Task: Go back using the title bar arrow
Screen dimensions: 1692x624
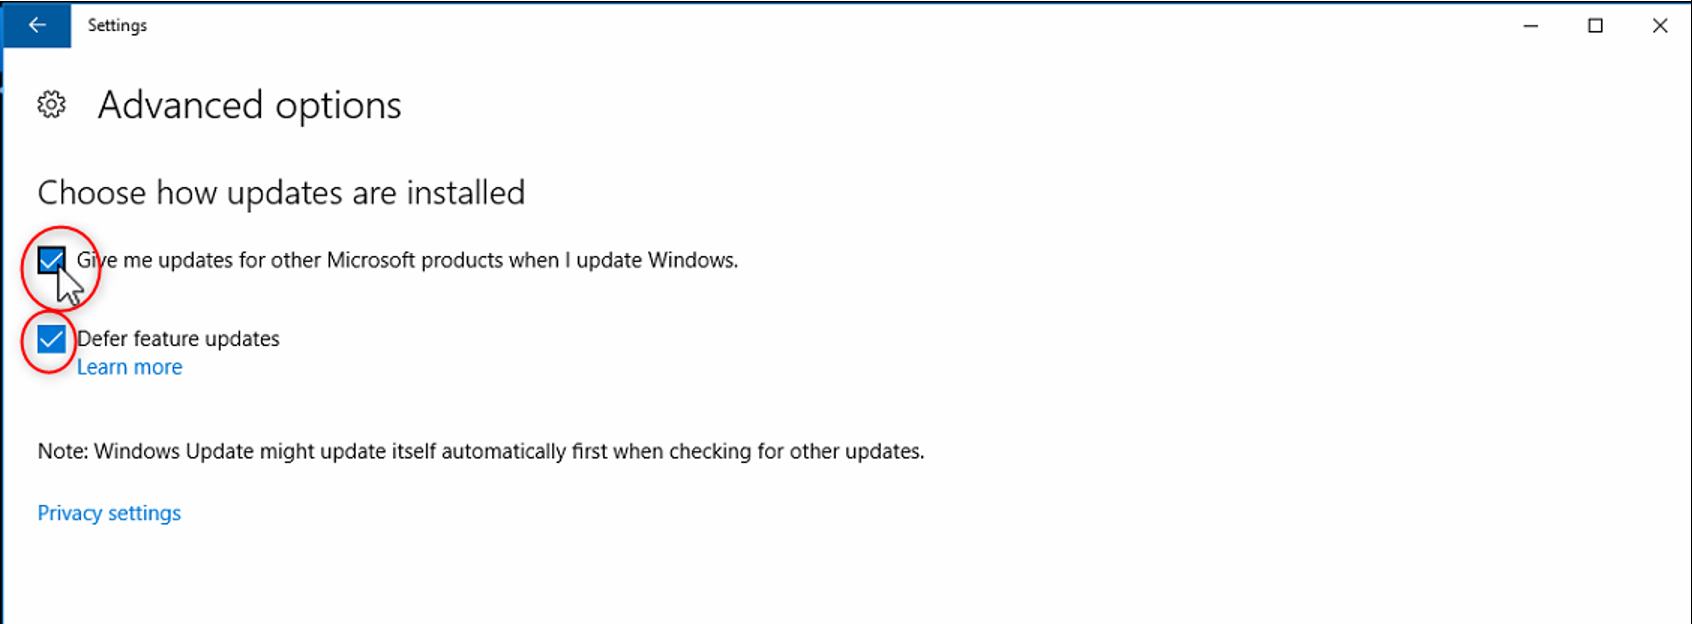Action: click(x=37, y=25)
